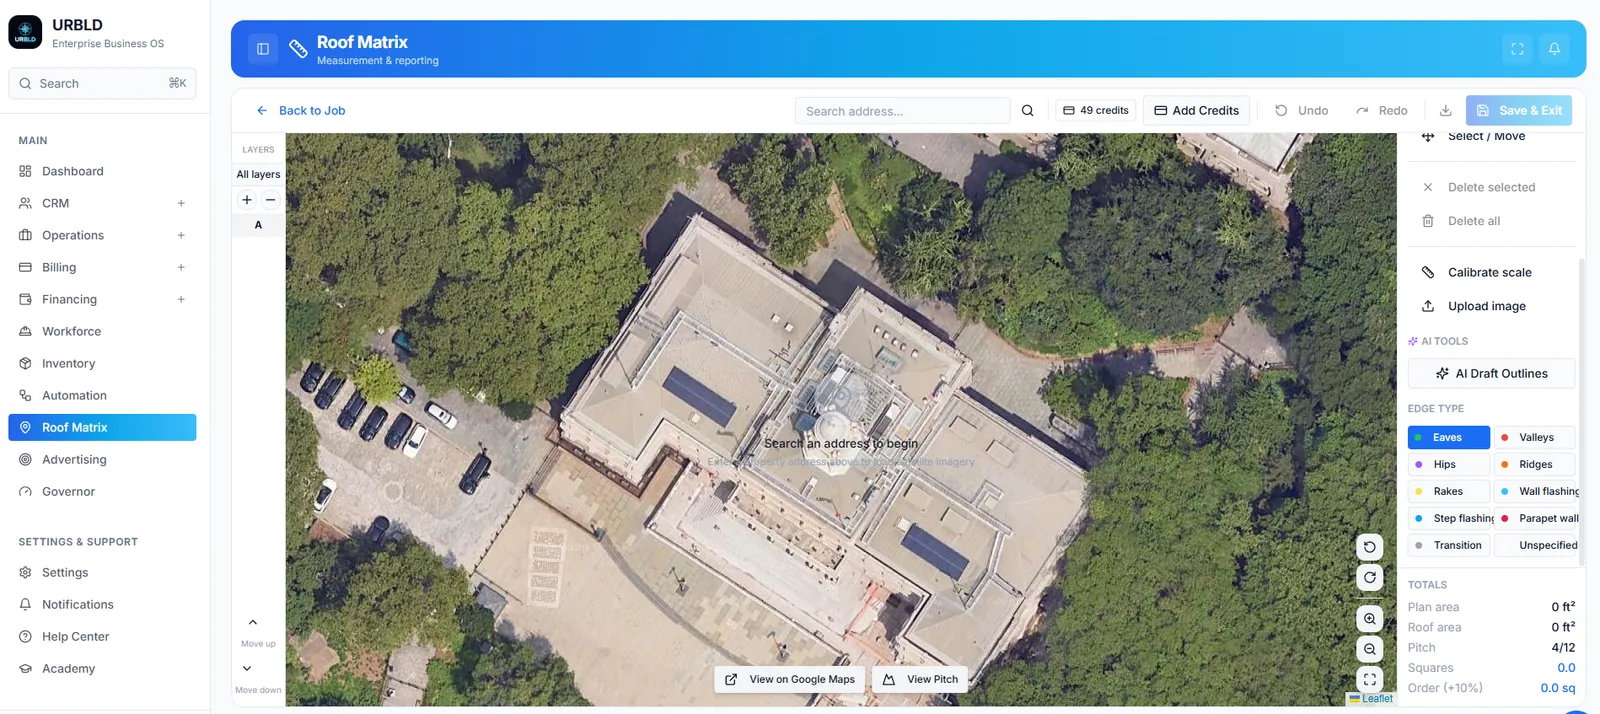
Task: Click the Add Credits button
Action: [1197, 111]
